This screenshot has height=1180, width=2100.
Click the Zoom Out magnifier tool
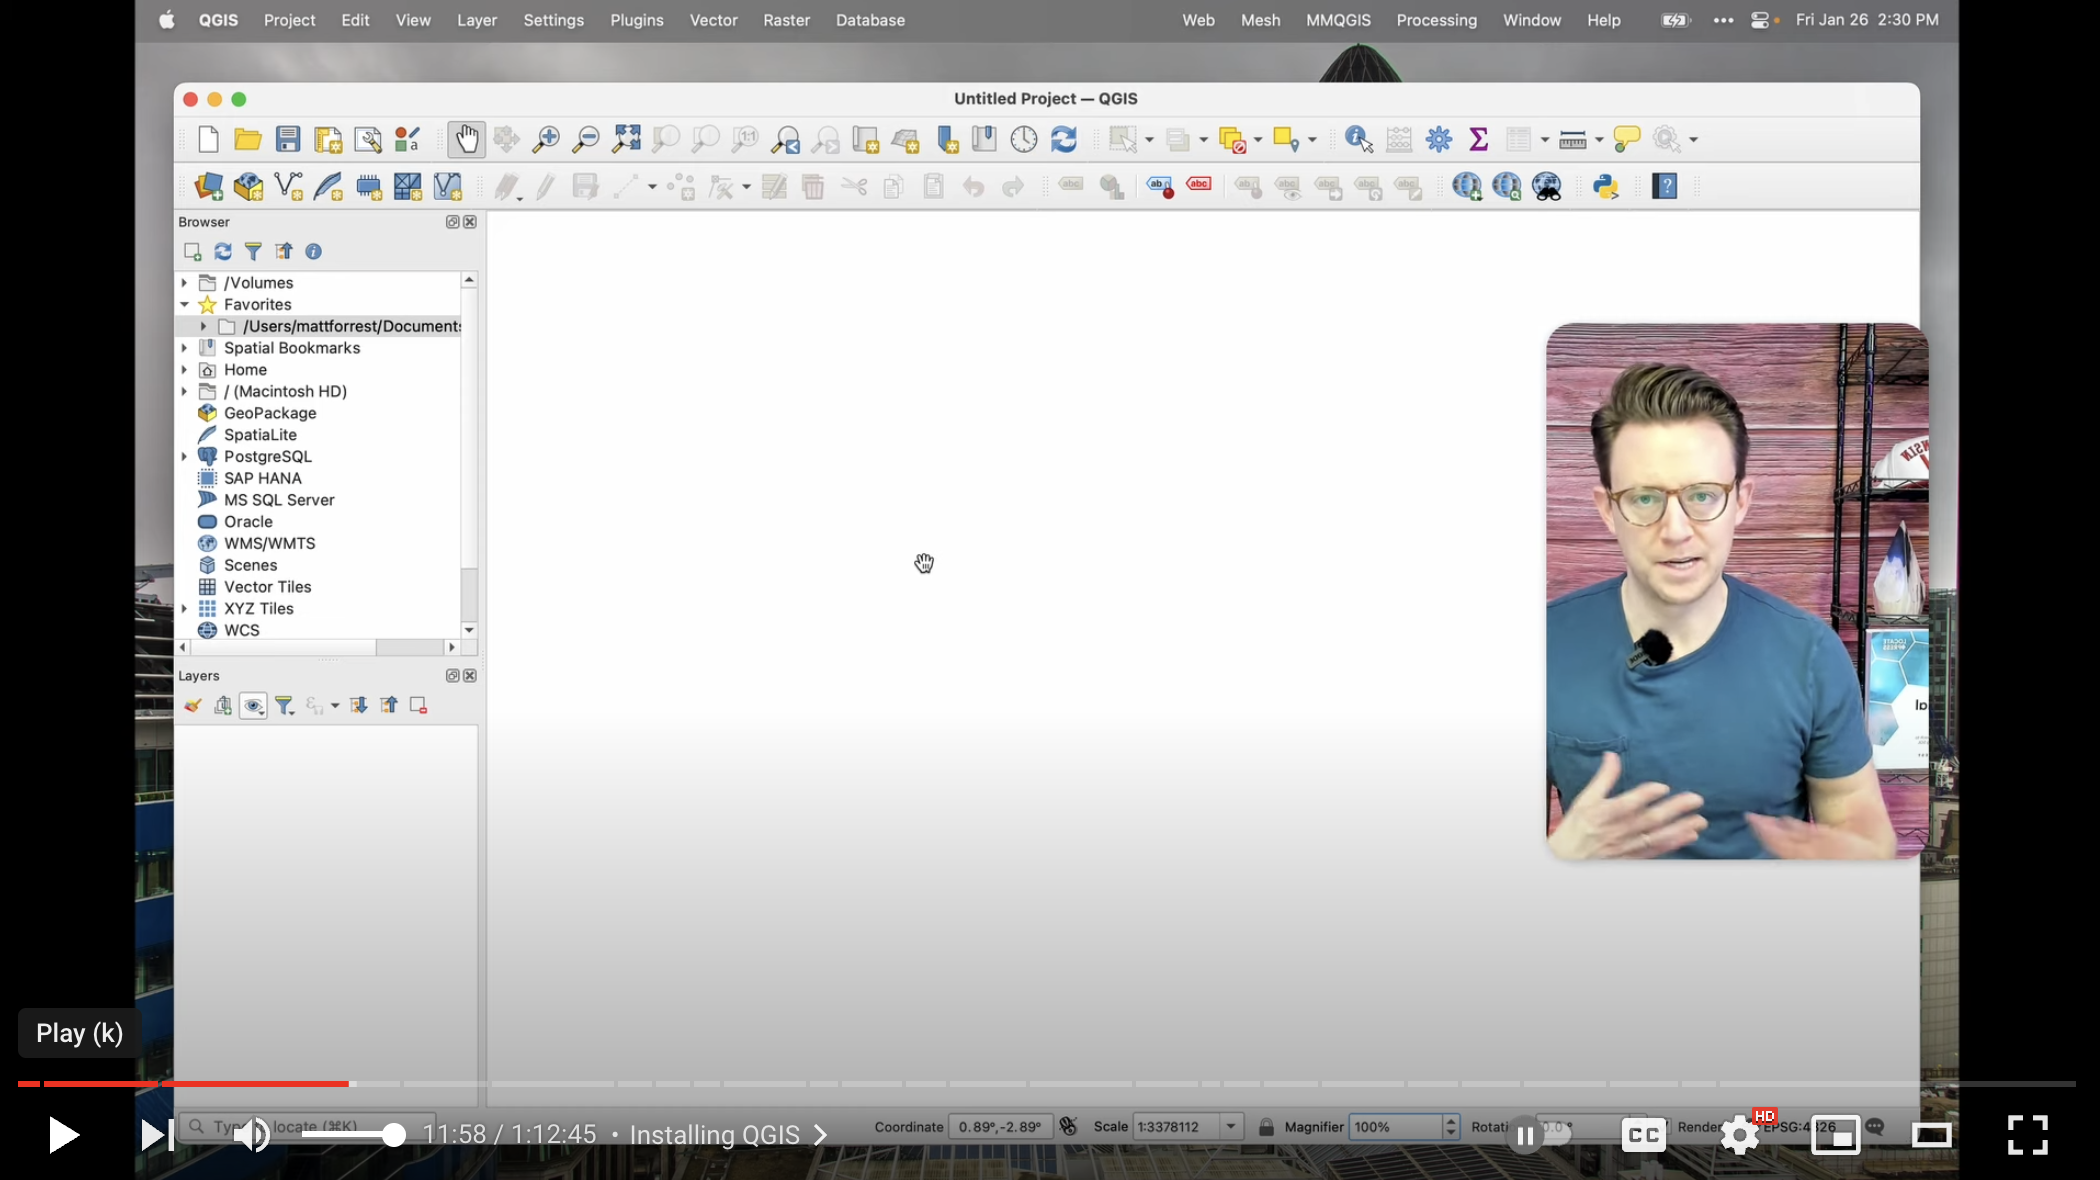tap(586, 139)
